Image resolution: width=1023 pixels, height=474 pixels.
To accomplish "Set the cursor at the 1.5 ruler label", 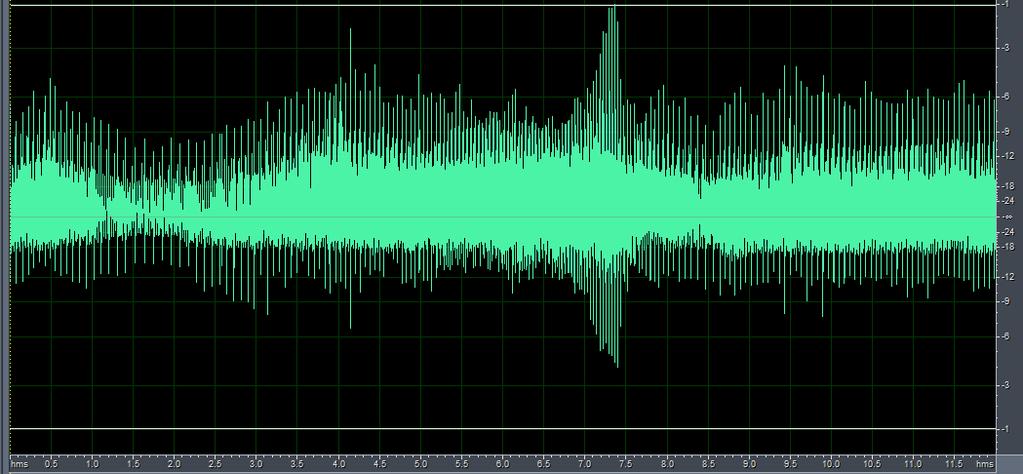I will tap(133, 464).
